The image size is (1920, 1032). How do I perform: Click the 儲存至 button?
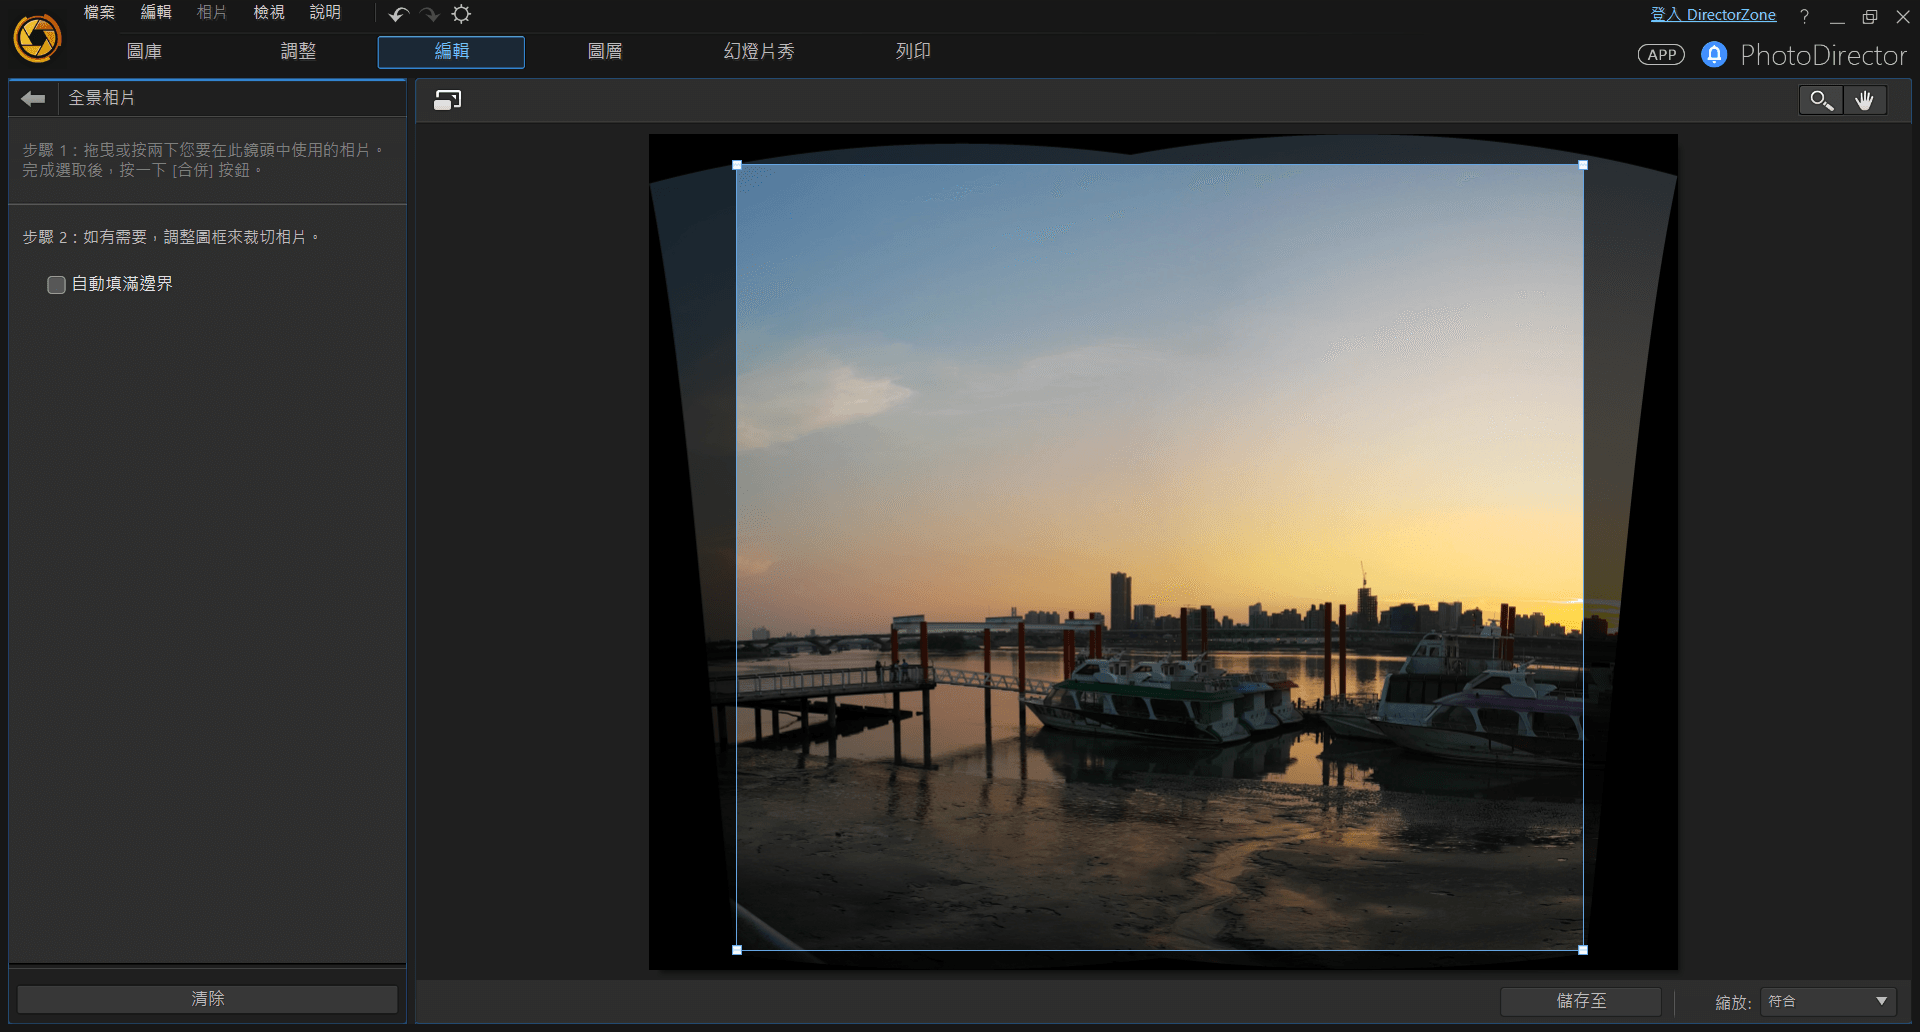tap(1581, 1001)
